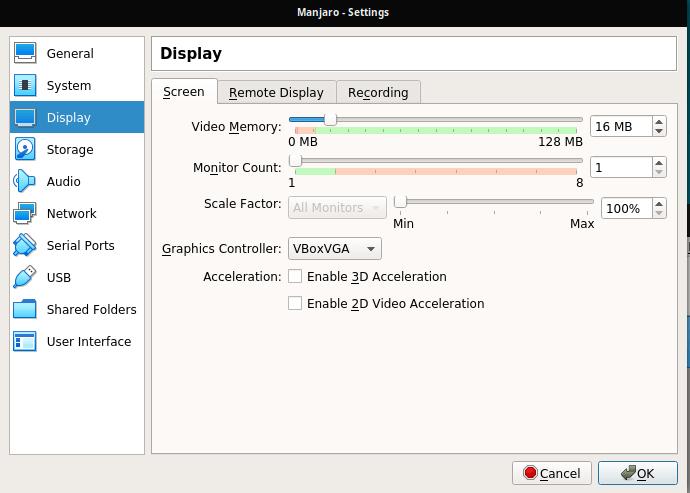Enable 3D Acceleration checkbox
Image resolution: width=690 pixels, height=493 pixels.
[295, 276]
